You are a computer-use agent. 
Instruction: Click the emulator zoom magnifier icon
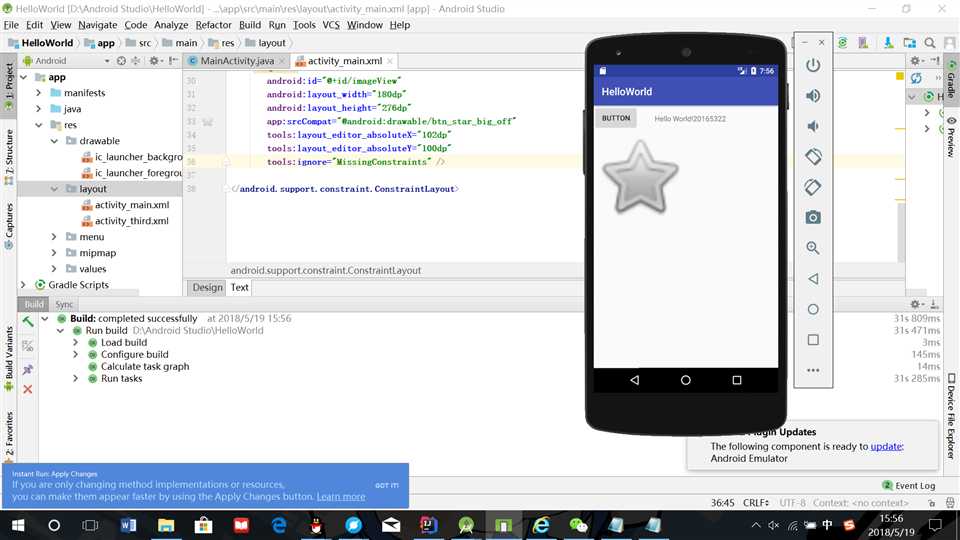813,248
